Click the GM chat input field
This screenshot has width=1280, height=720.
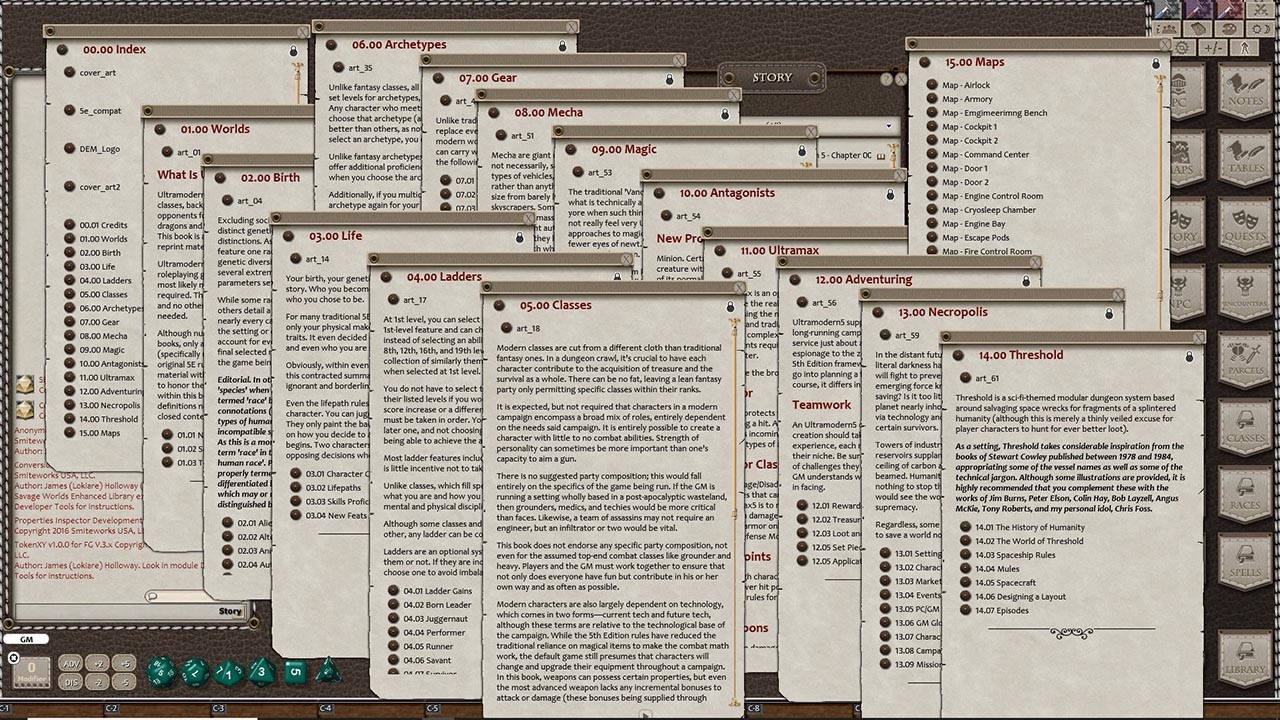click(x=28, y=638)
